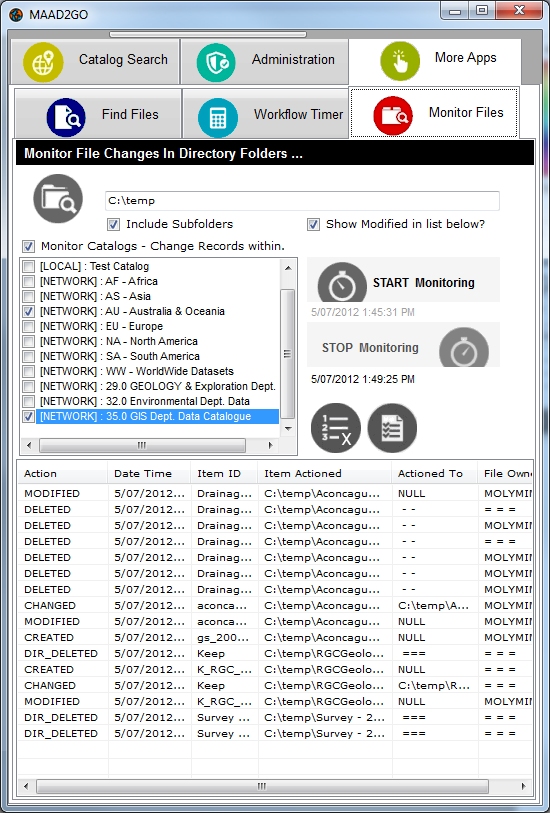
Task: Open the checklist report icon
Action: (x=392, y=428)
